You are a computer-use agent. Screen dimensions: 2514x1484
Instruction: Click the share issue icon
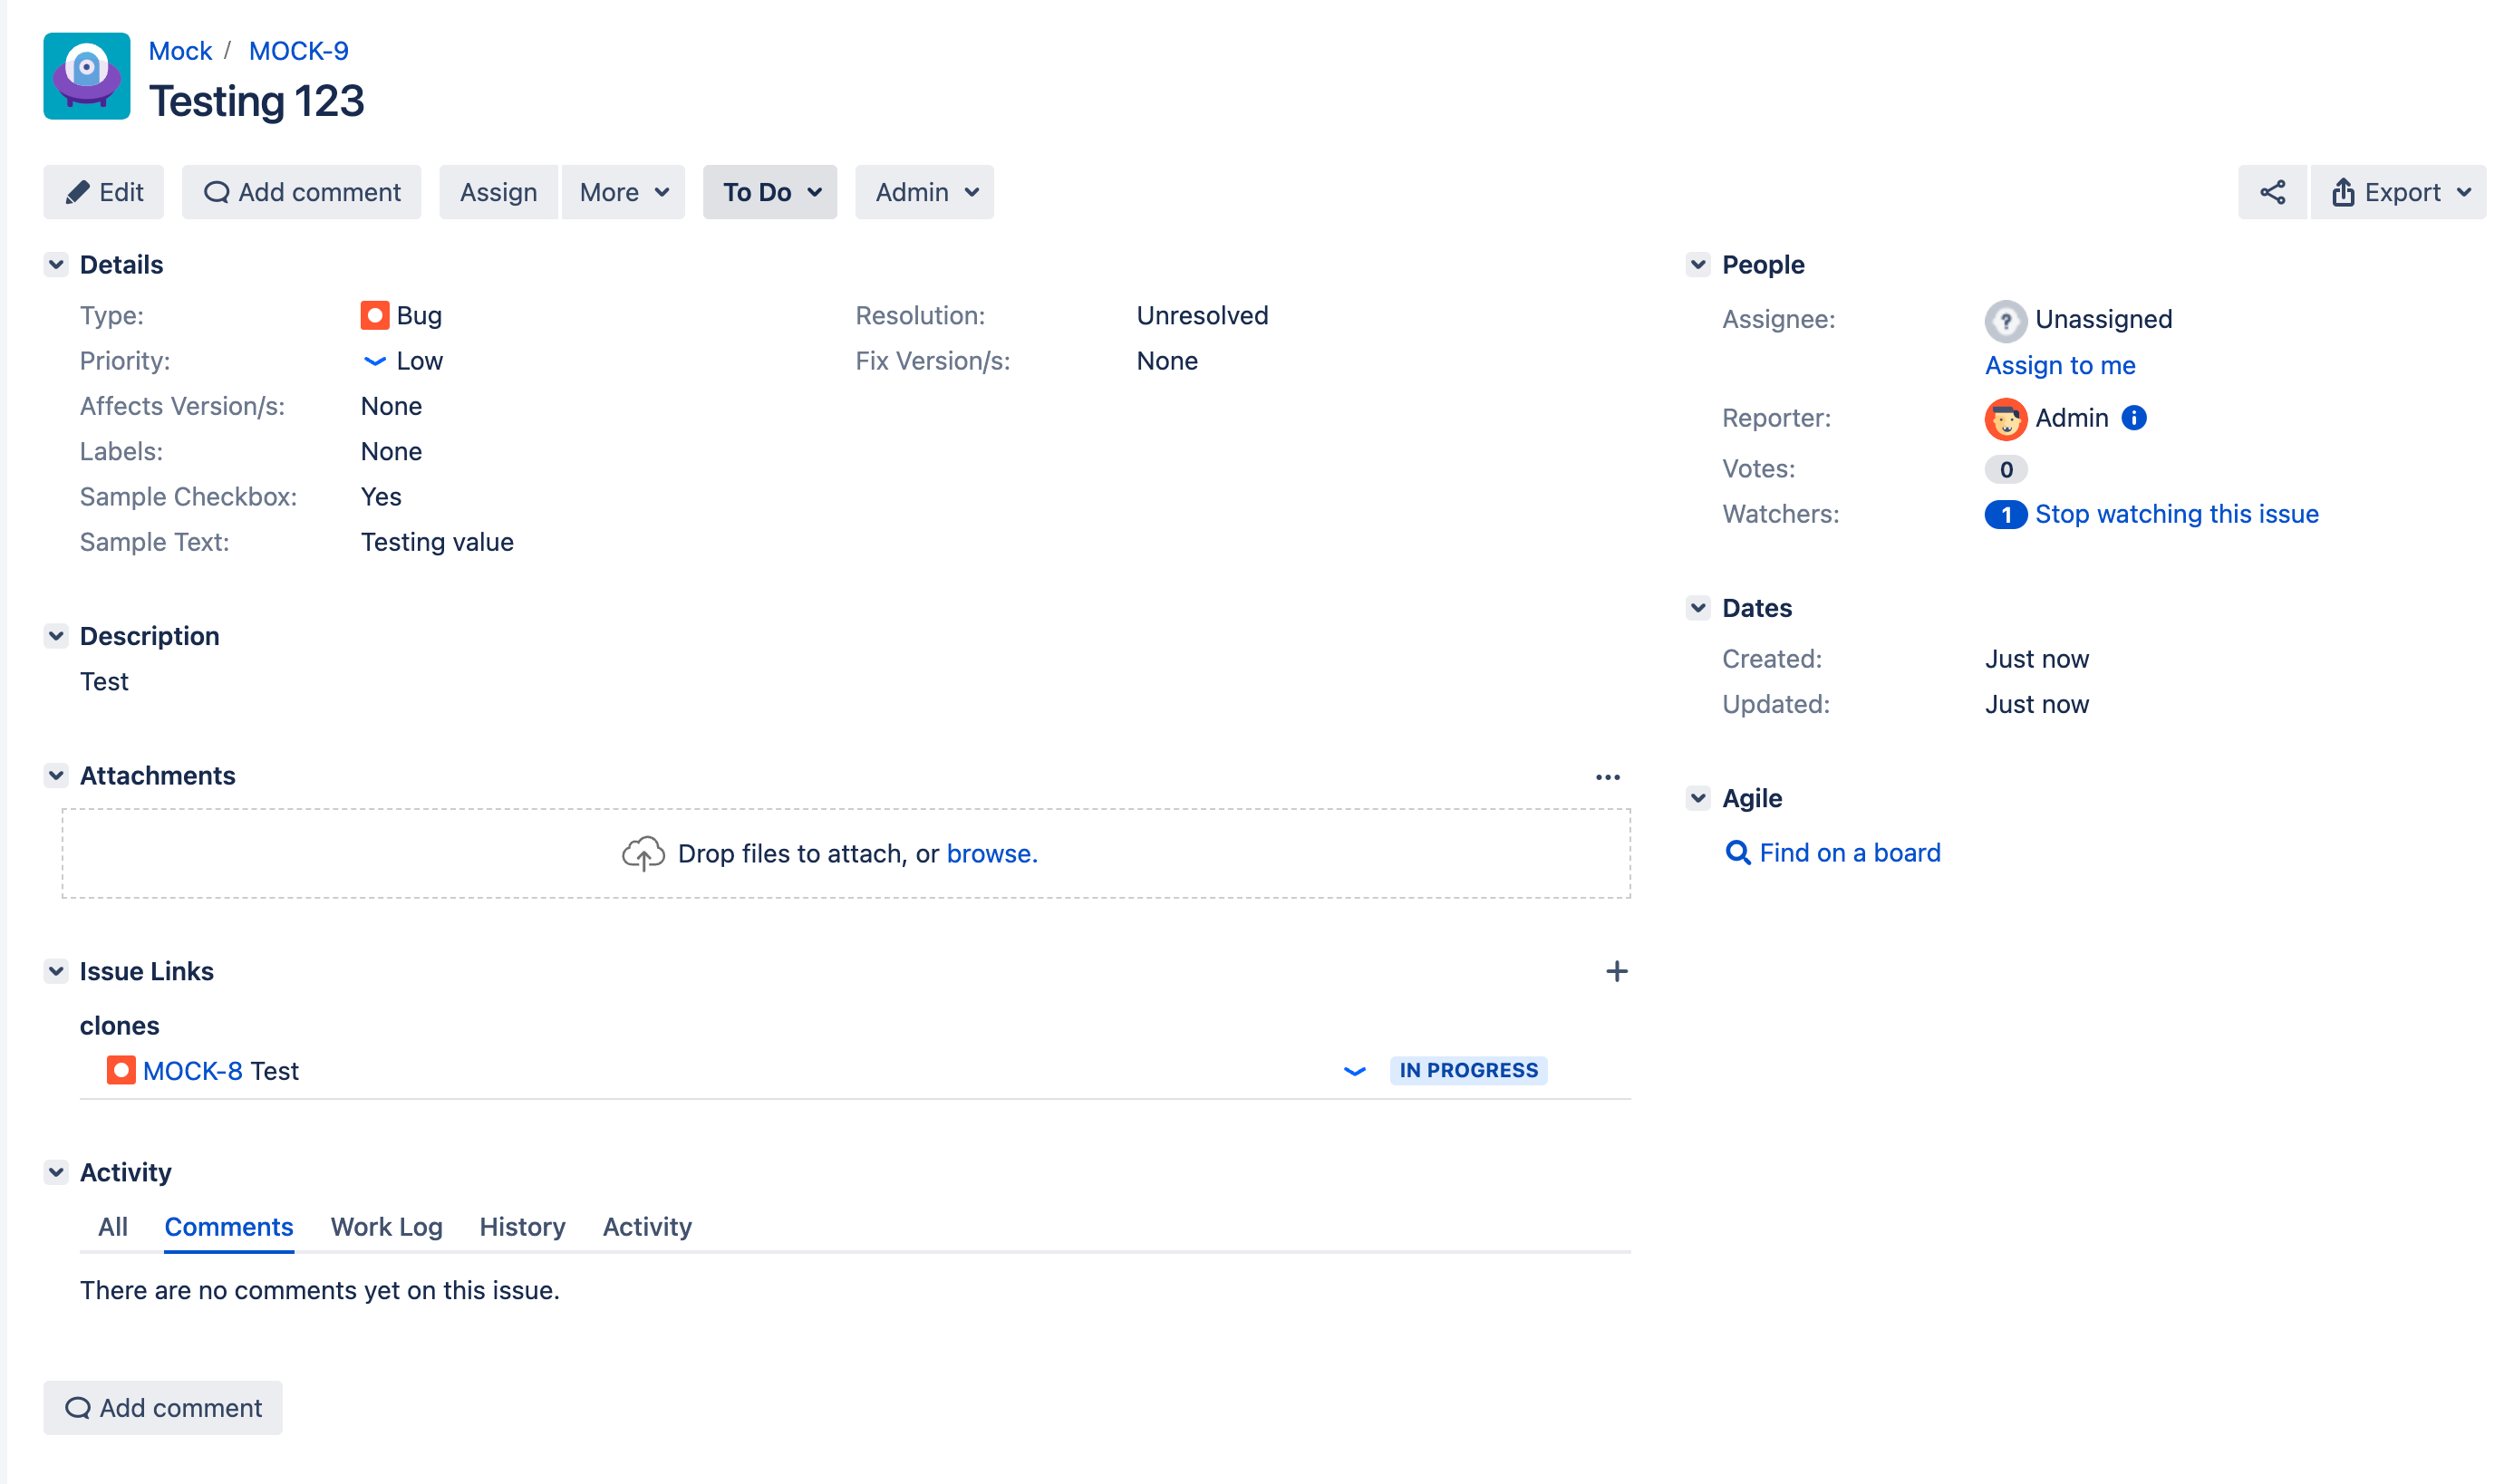(x=2271, y=192)
